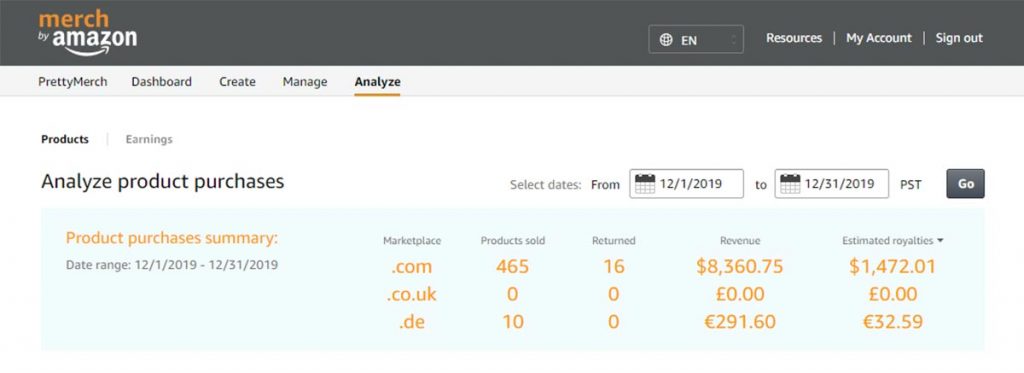
Task: Click the .com marketplace entry
Action: point(412,267)
